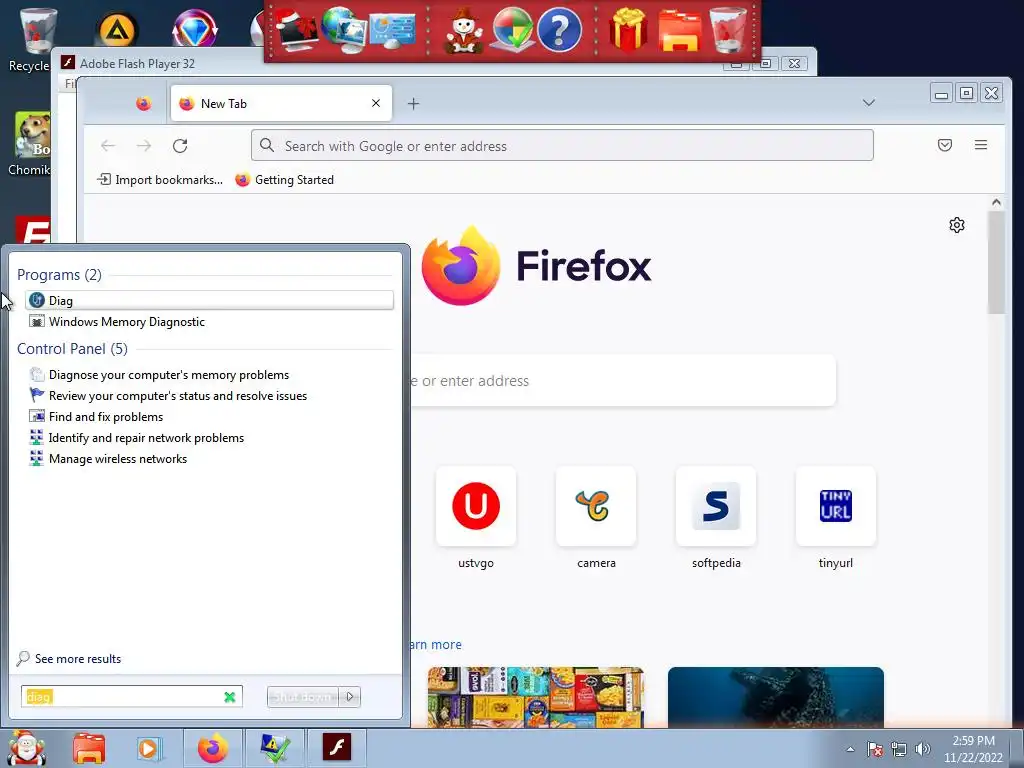Open Getting Started bookmark
This screenshot has height=768, width=1024.
pos(285,180)
